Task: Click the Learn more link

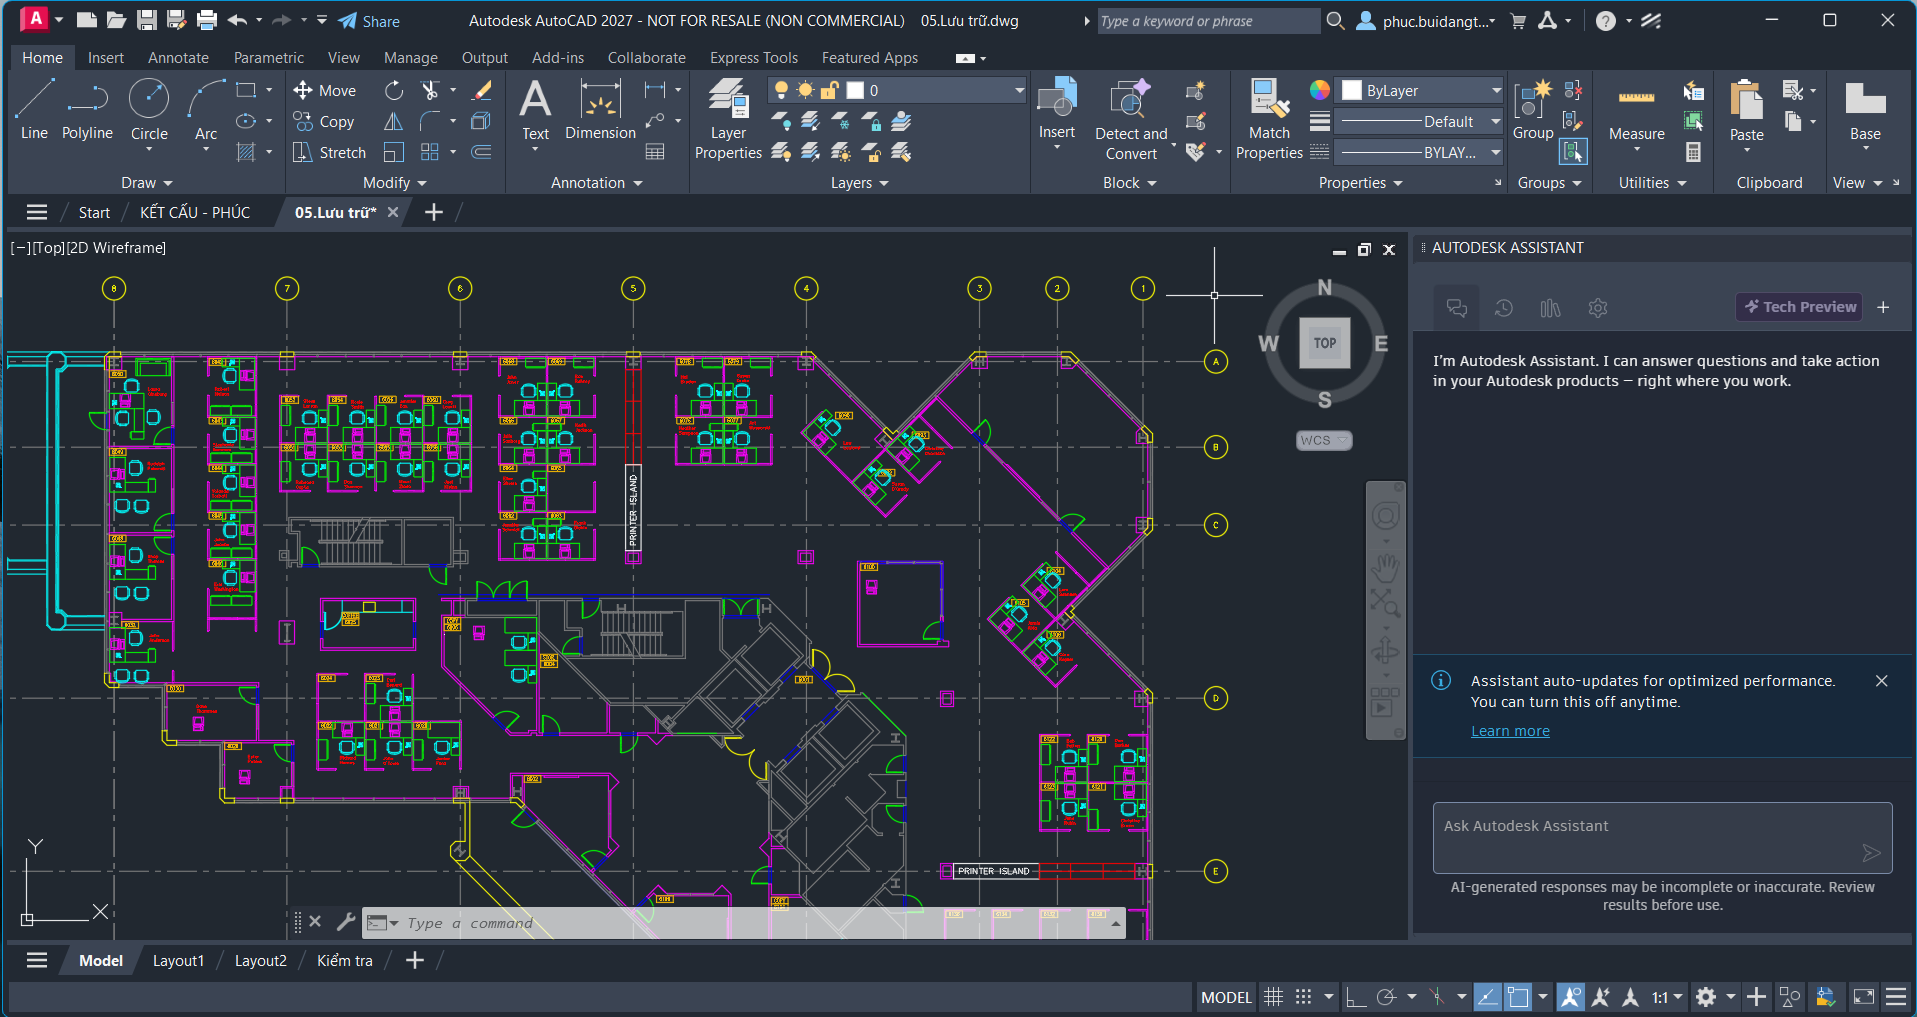Action: pos(1510,731)
